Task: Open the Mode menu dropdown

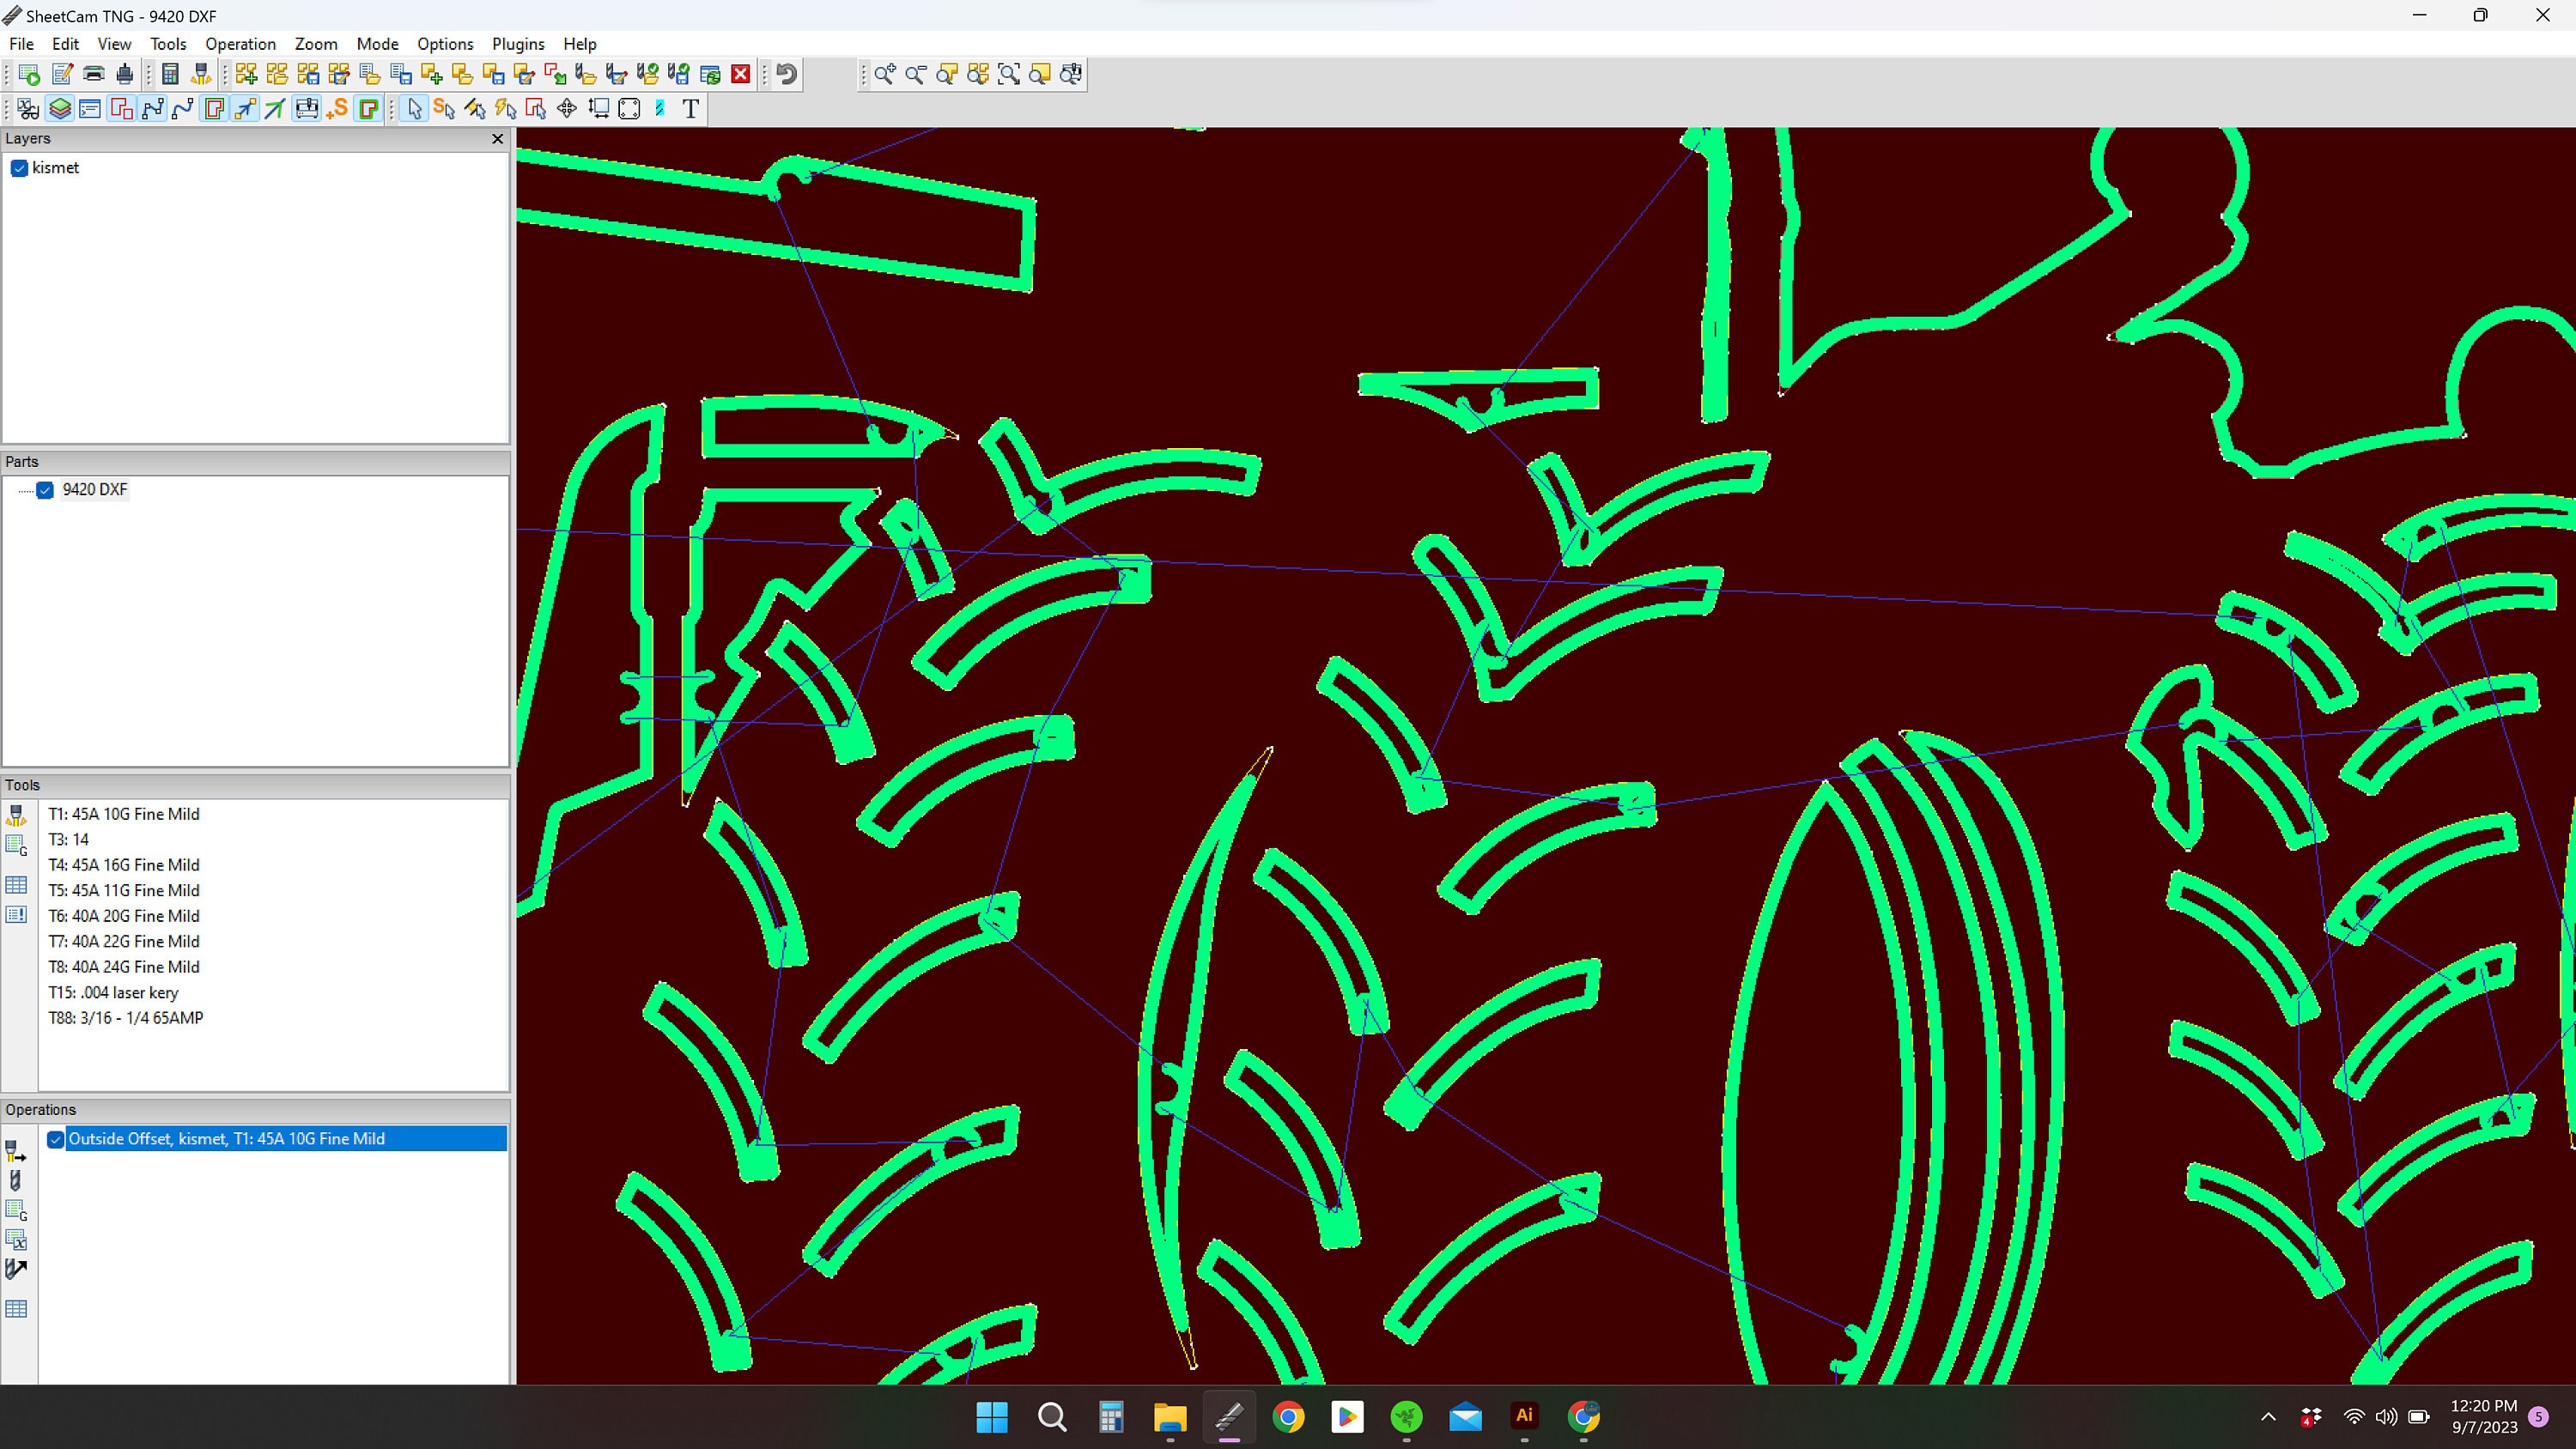Action: [377, 44]
